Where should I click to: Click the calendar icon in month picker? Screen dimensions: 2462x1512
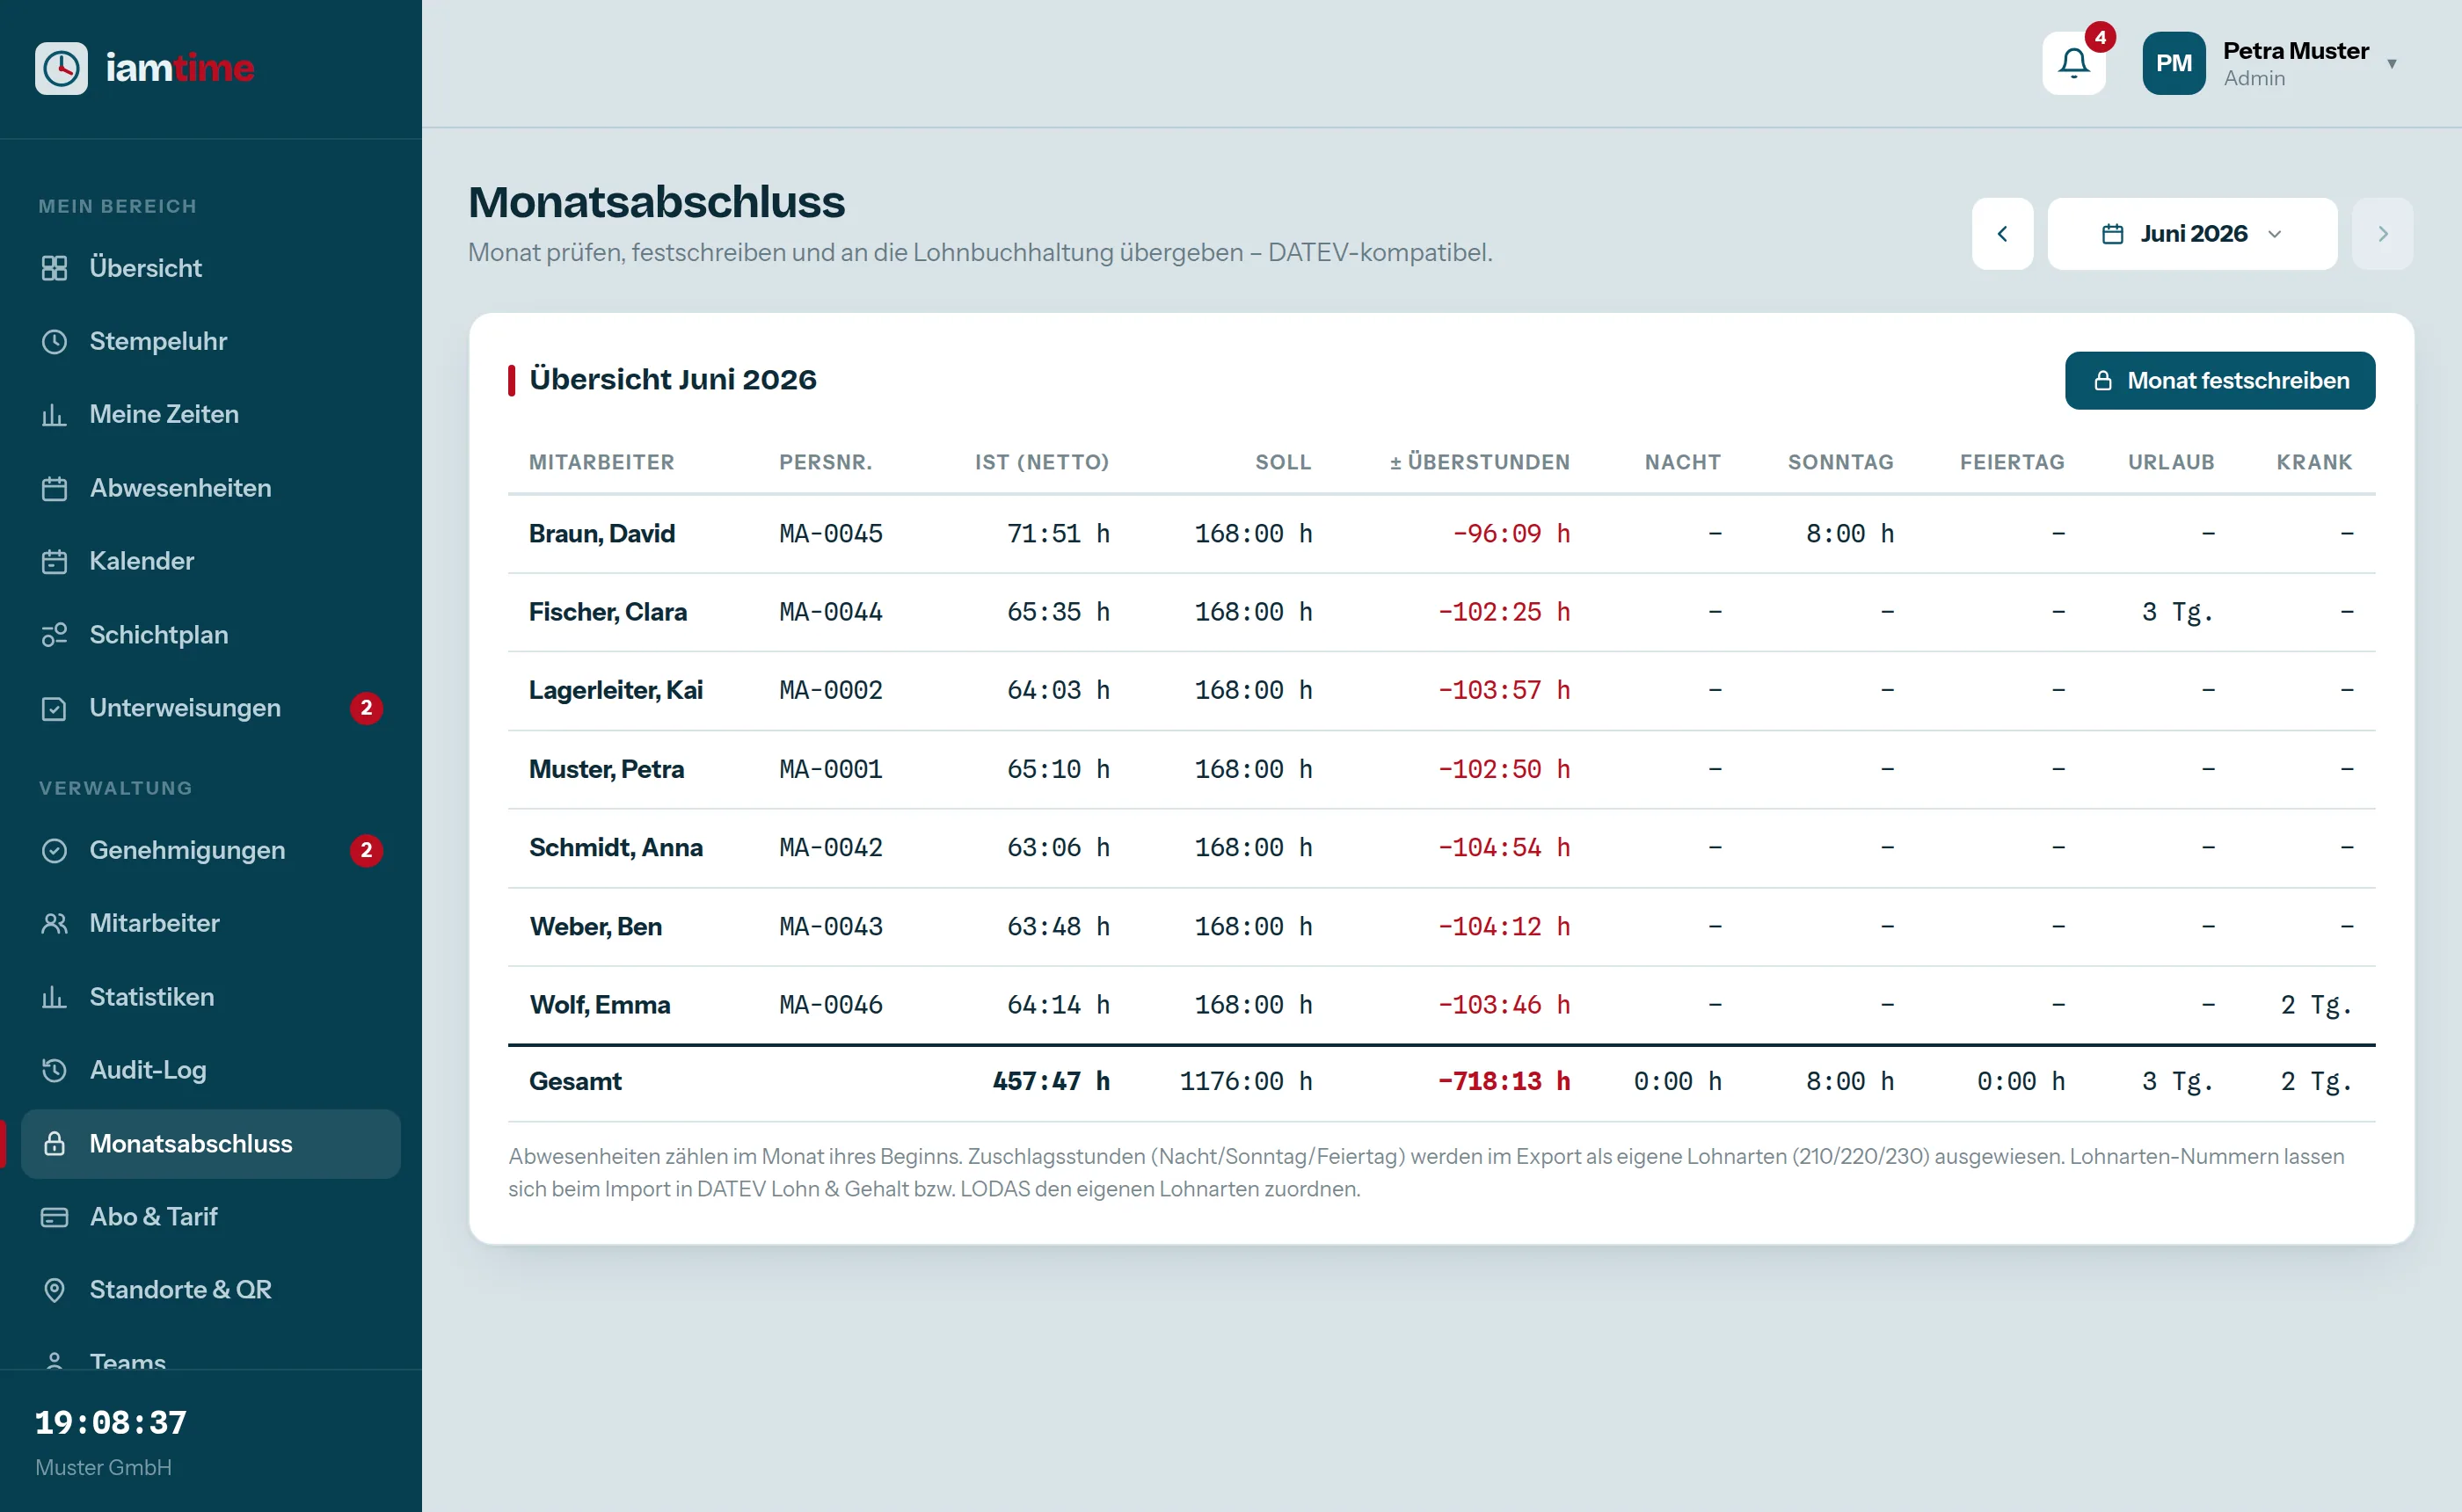pyautogui.click(x=2112, y=234)
